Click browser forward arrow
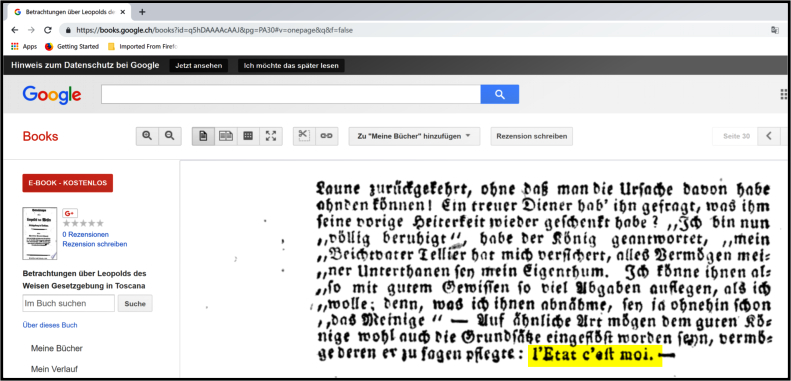791x381 pixels. [x=31, y=30]
